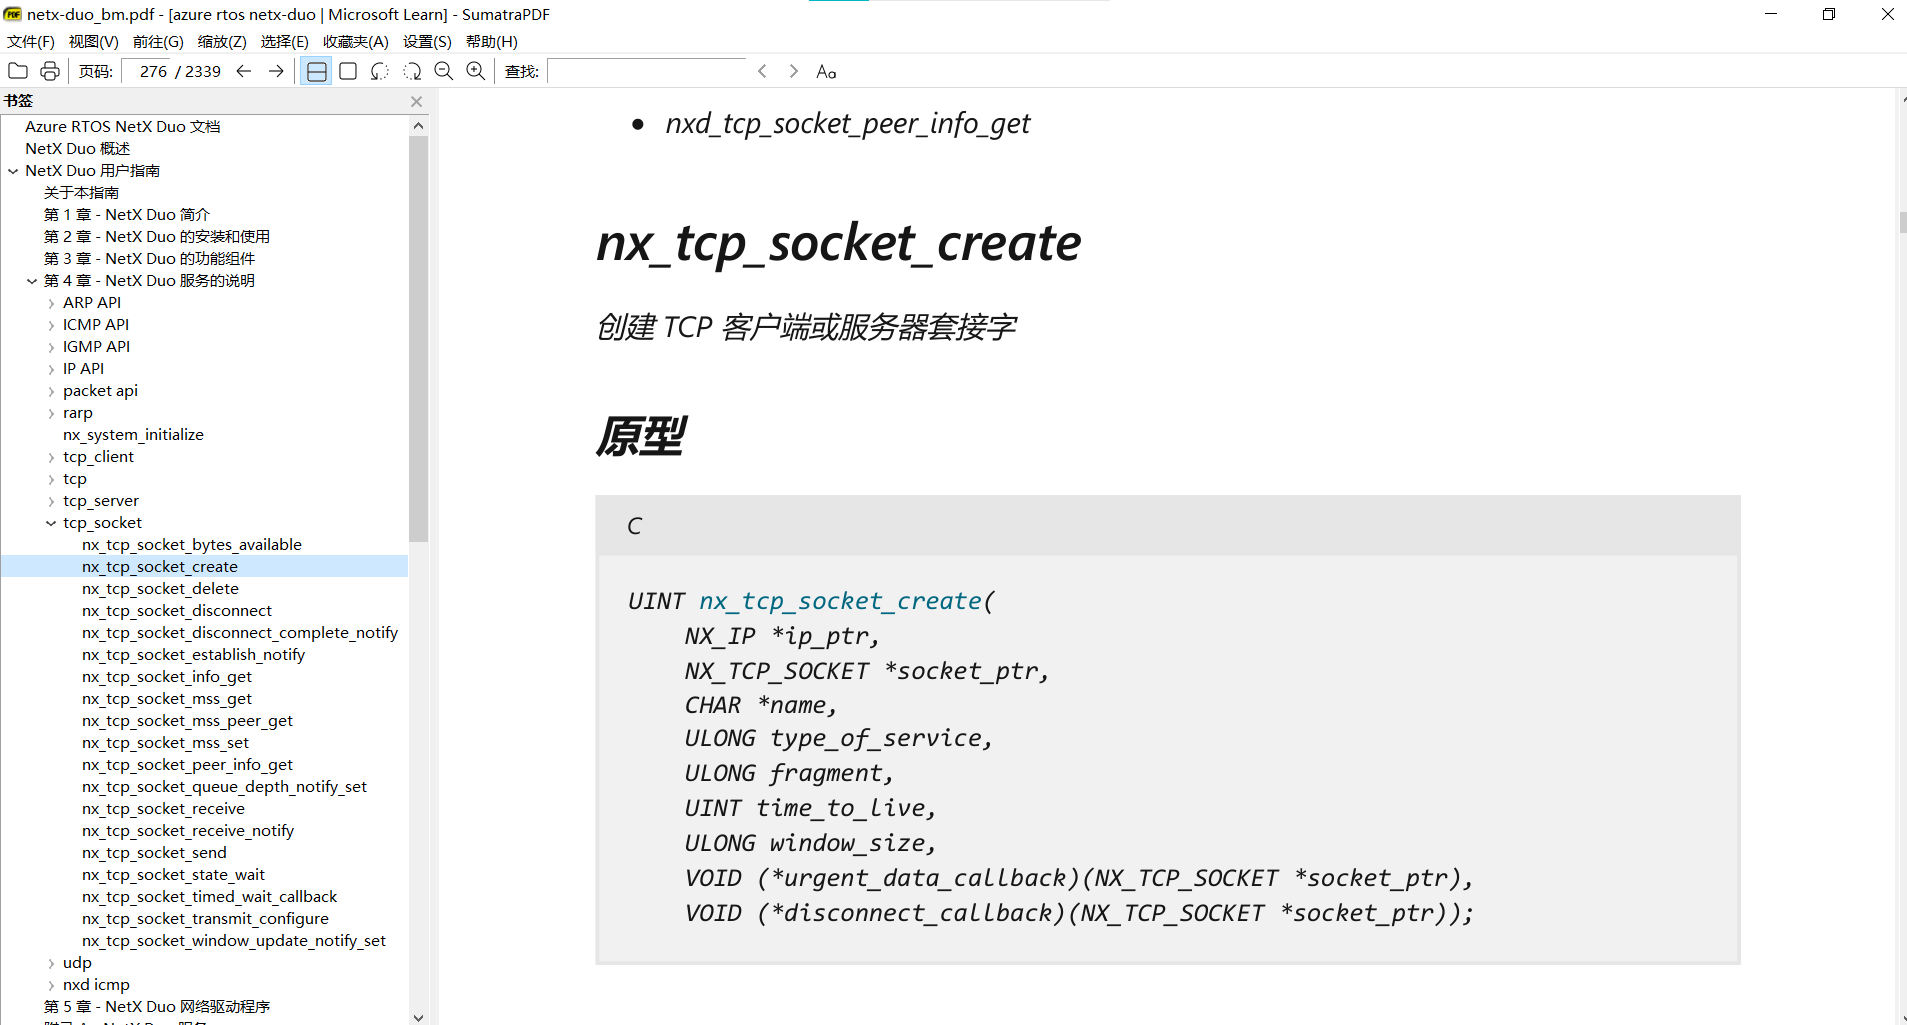This screenshot has width=1907, height=1025.
Task: Select nx_tcp_socket_info_get bookmark
Action: click(x=167, y=677)
